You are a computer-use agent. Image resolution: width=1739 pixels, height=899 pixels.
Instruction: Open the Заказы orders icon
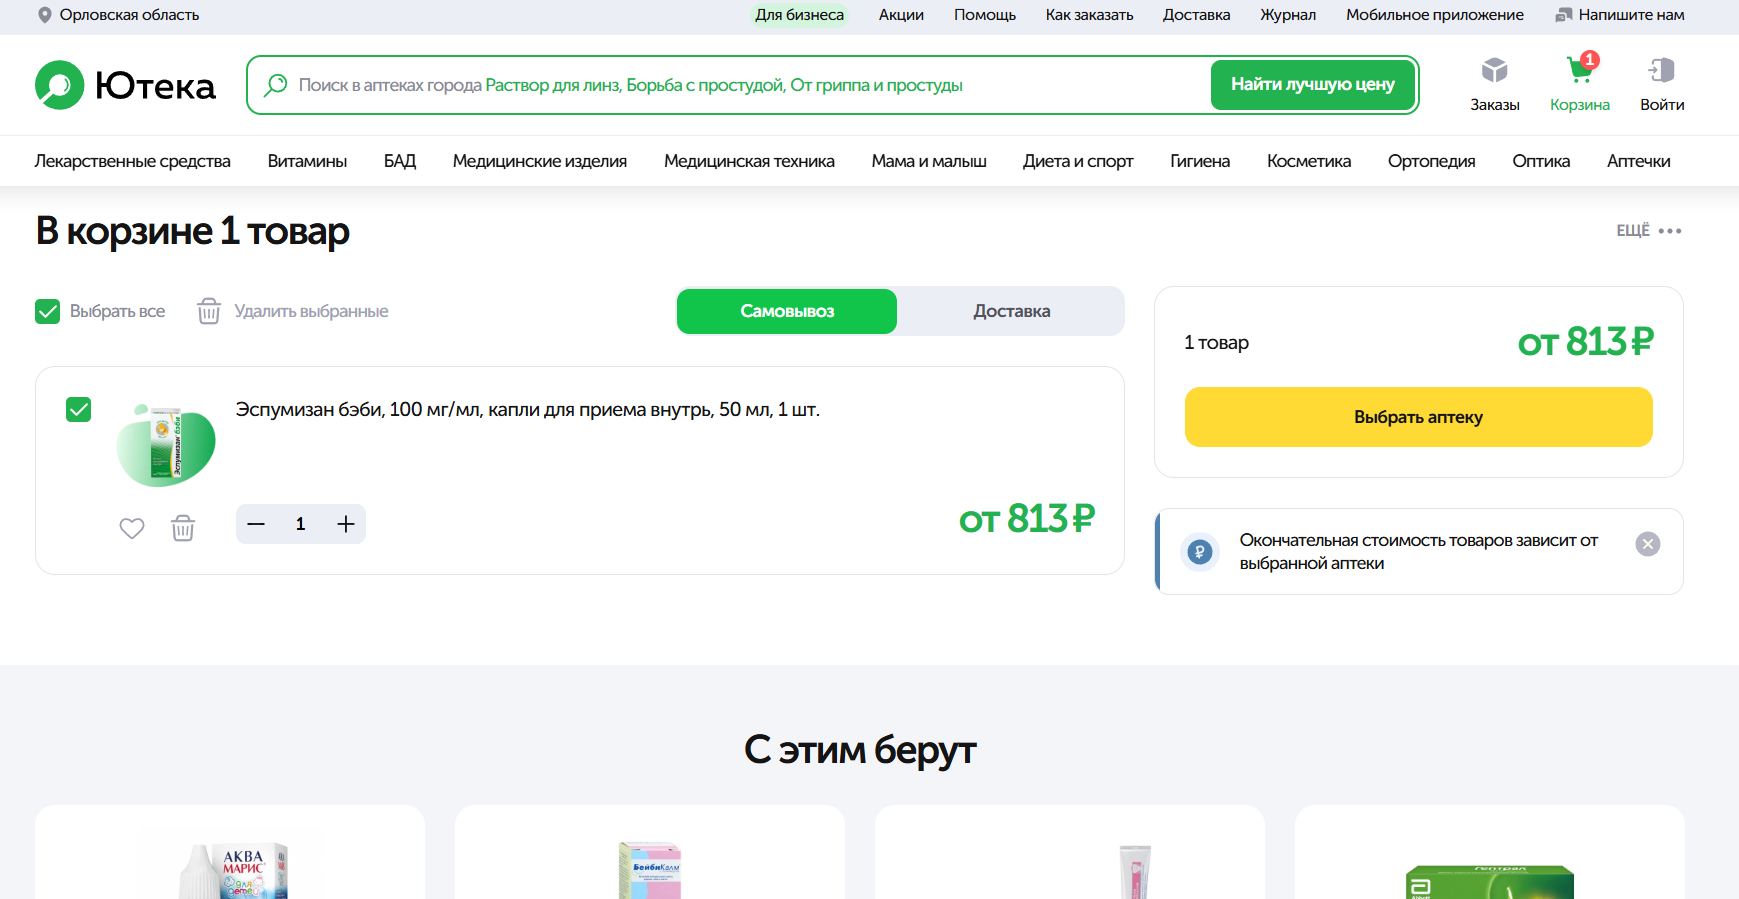click(x=1494, y=72)
